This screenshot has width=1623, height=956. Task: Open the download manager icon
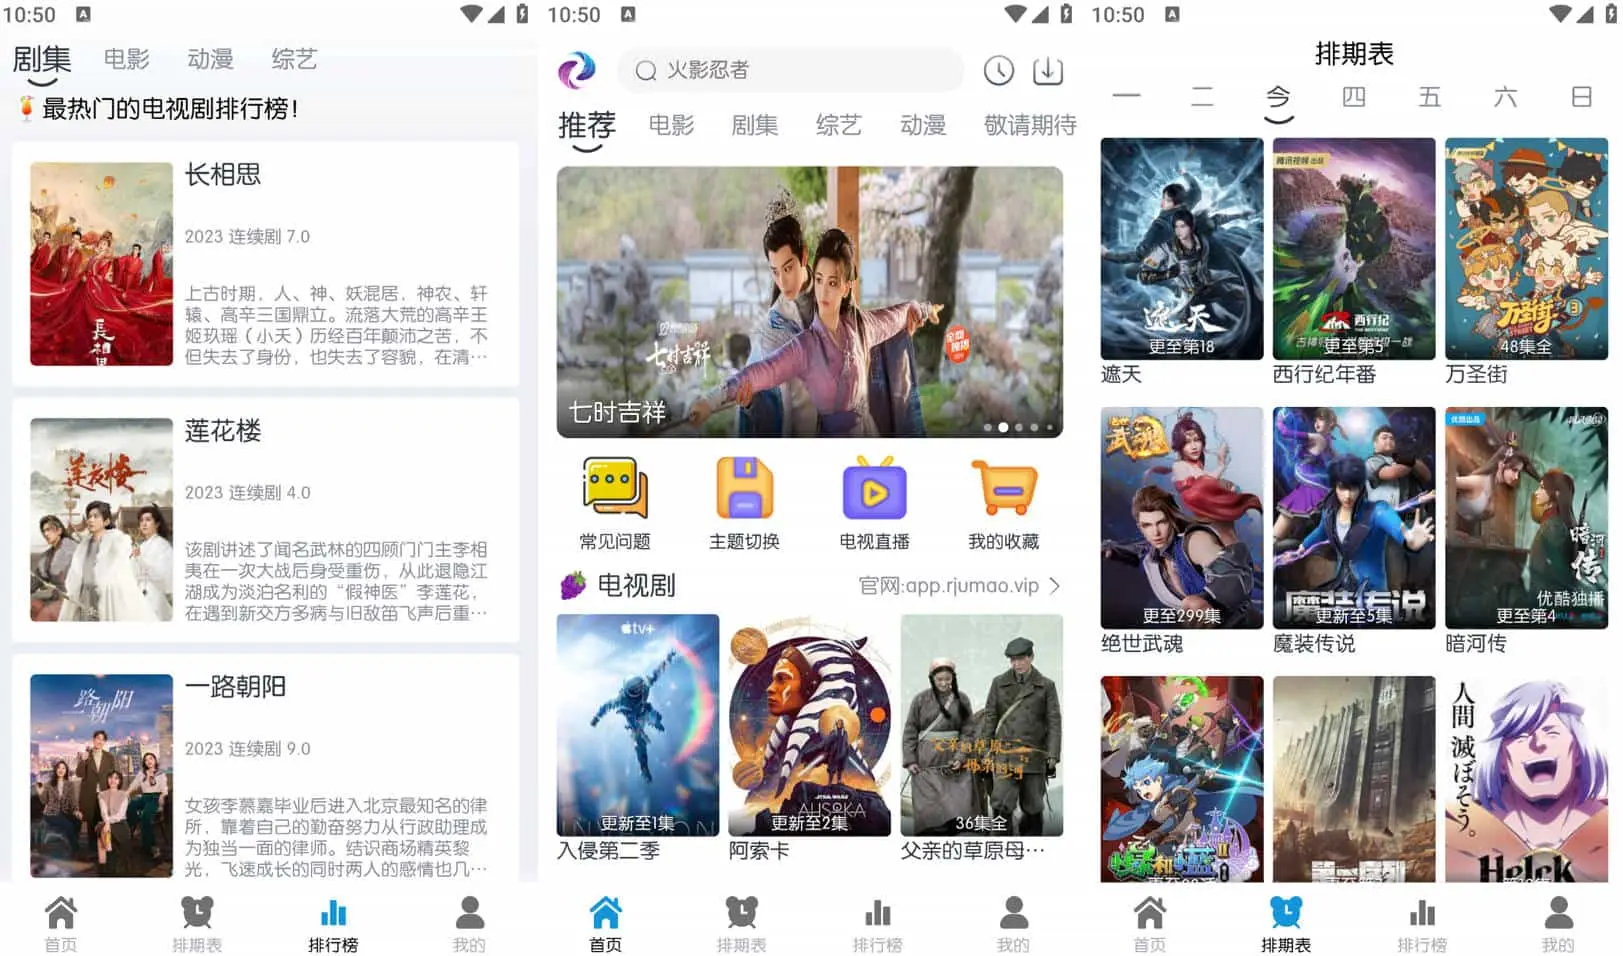pyautogui.click(x=1047, y=71)
